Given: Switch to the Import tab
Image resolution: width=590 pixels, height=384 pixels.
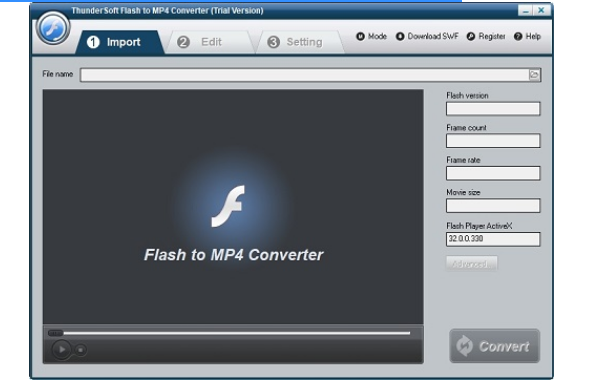Looking at the screenshot, I should click(x=120, y=42).
